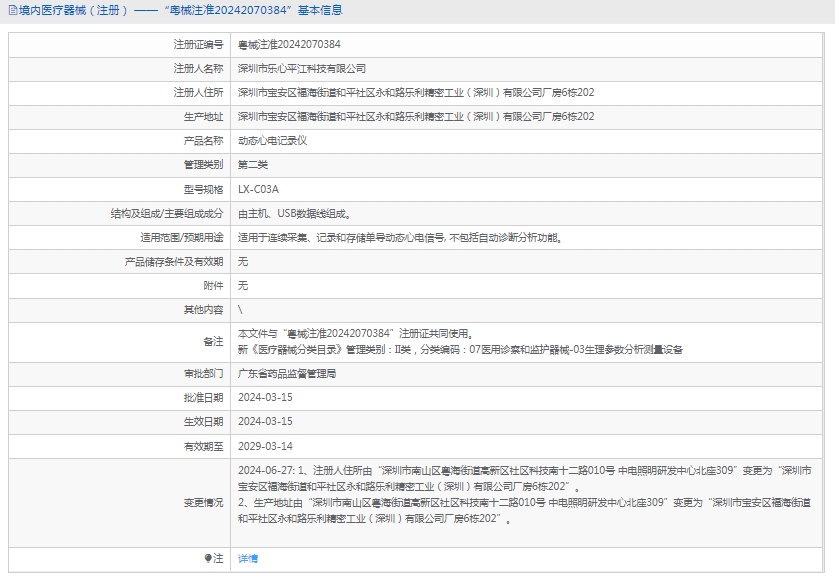Screen dimensions: 835x576
Task: Click the model value LX-C03A
Action: (x=258, y=189)
